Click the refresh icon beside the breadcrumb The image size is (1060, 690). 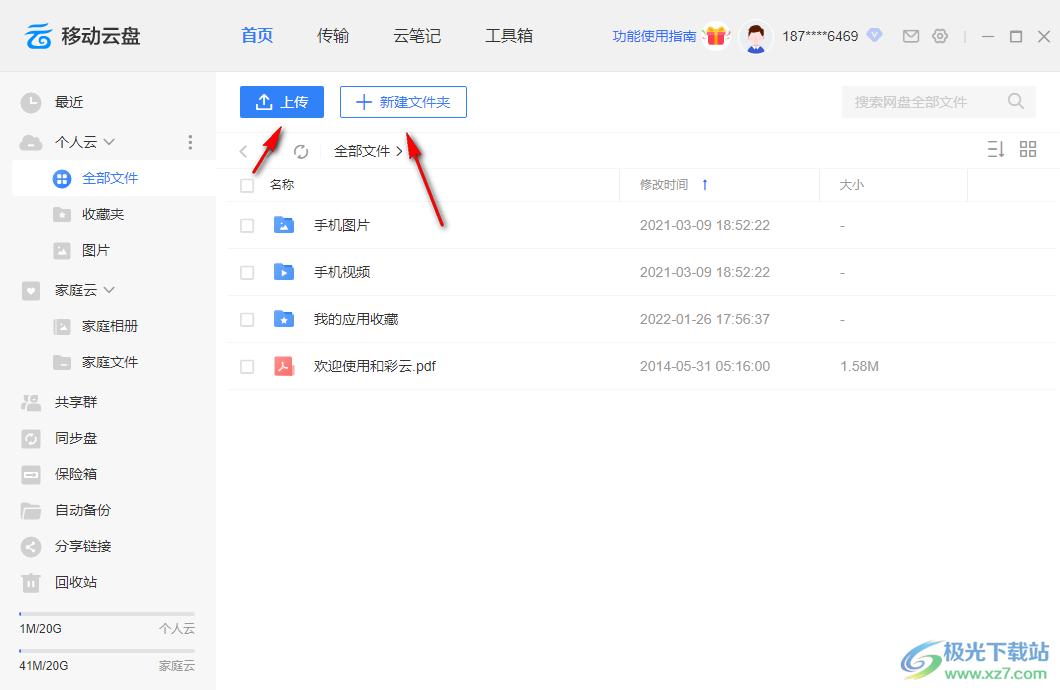tap(301, 152)
